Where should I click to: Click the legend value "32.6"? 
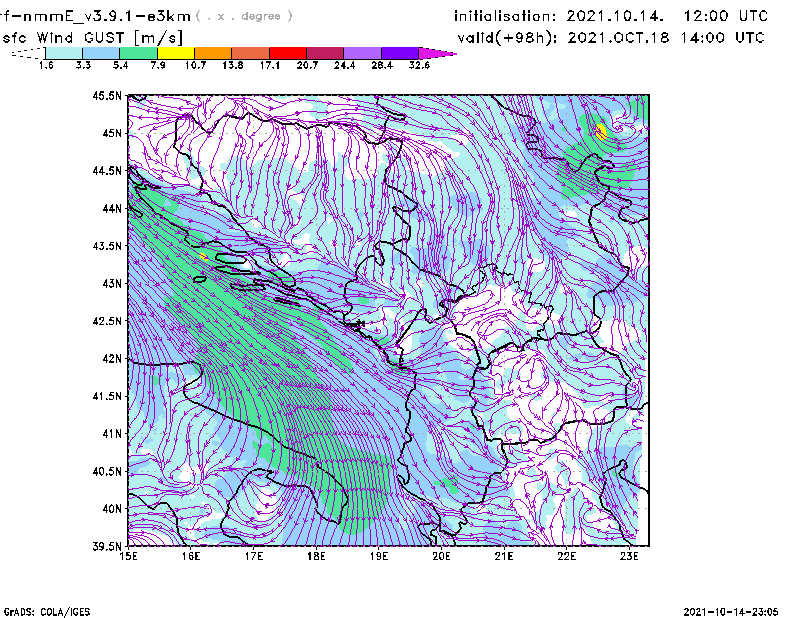pos(419,65)
